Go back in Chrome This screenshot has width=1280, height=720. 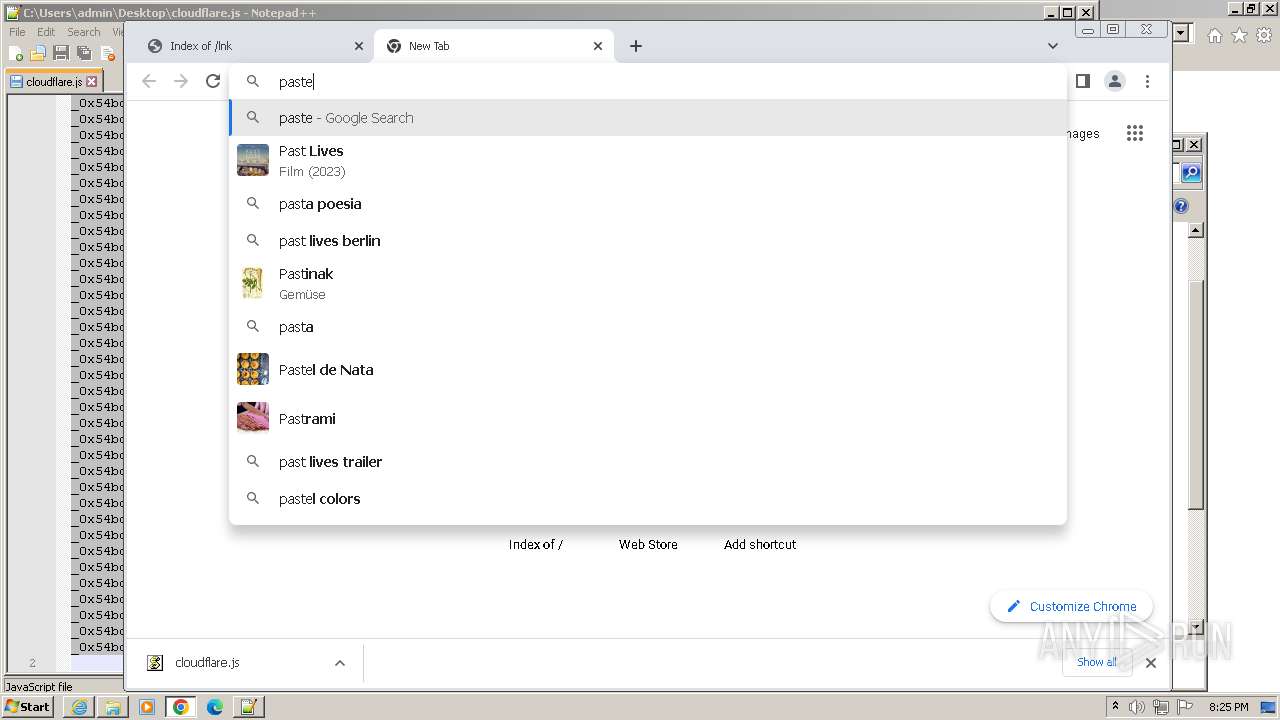click(149, 81)
